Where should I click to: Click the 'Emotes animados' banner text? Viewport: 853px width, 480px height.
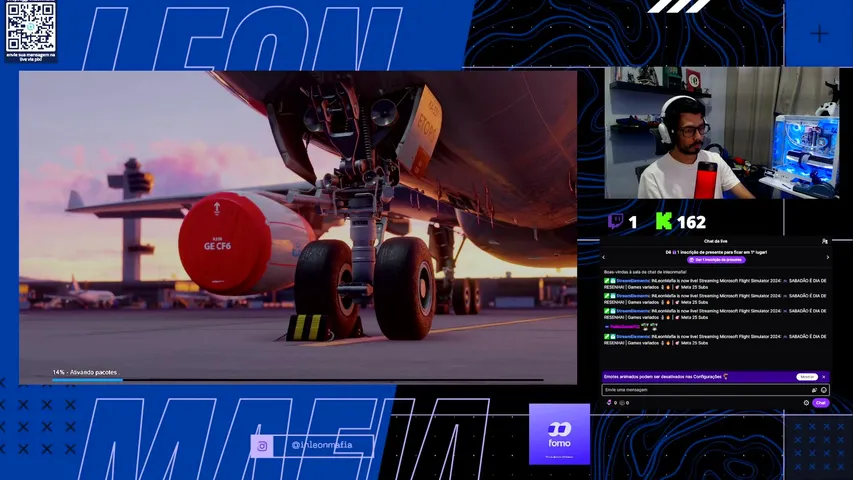pos(663,377)
